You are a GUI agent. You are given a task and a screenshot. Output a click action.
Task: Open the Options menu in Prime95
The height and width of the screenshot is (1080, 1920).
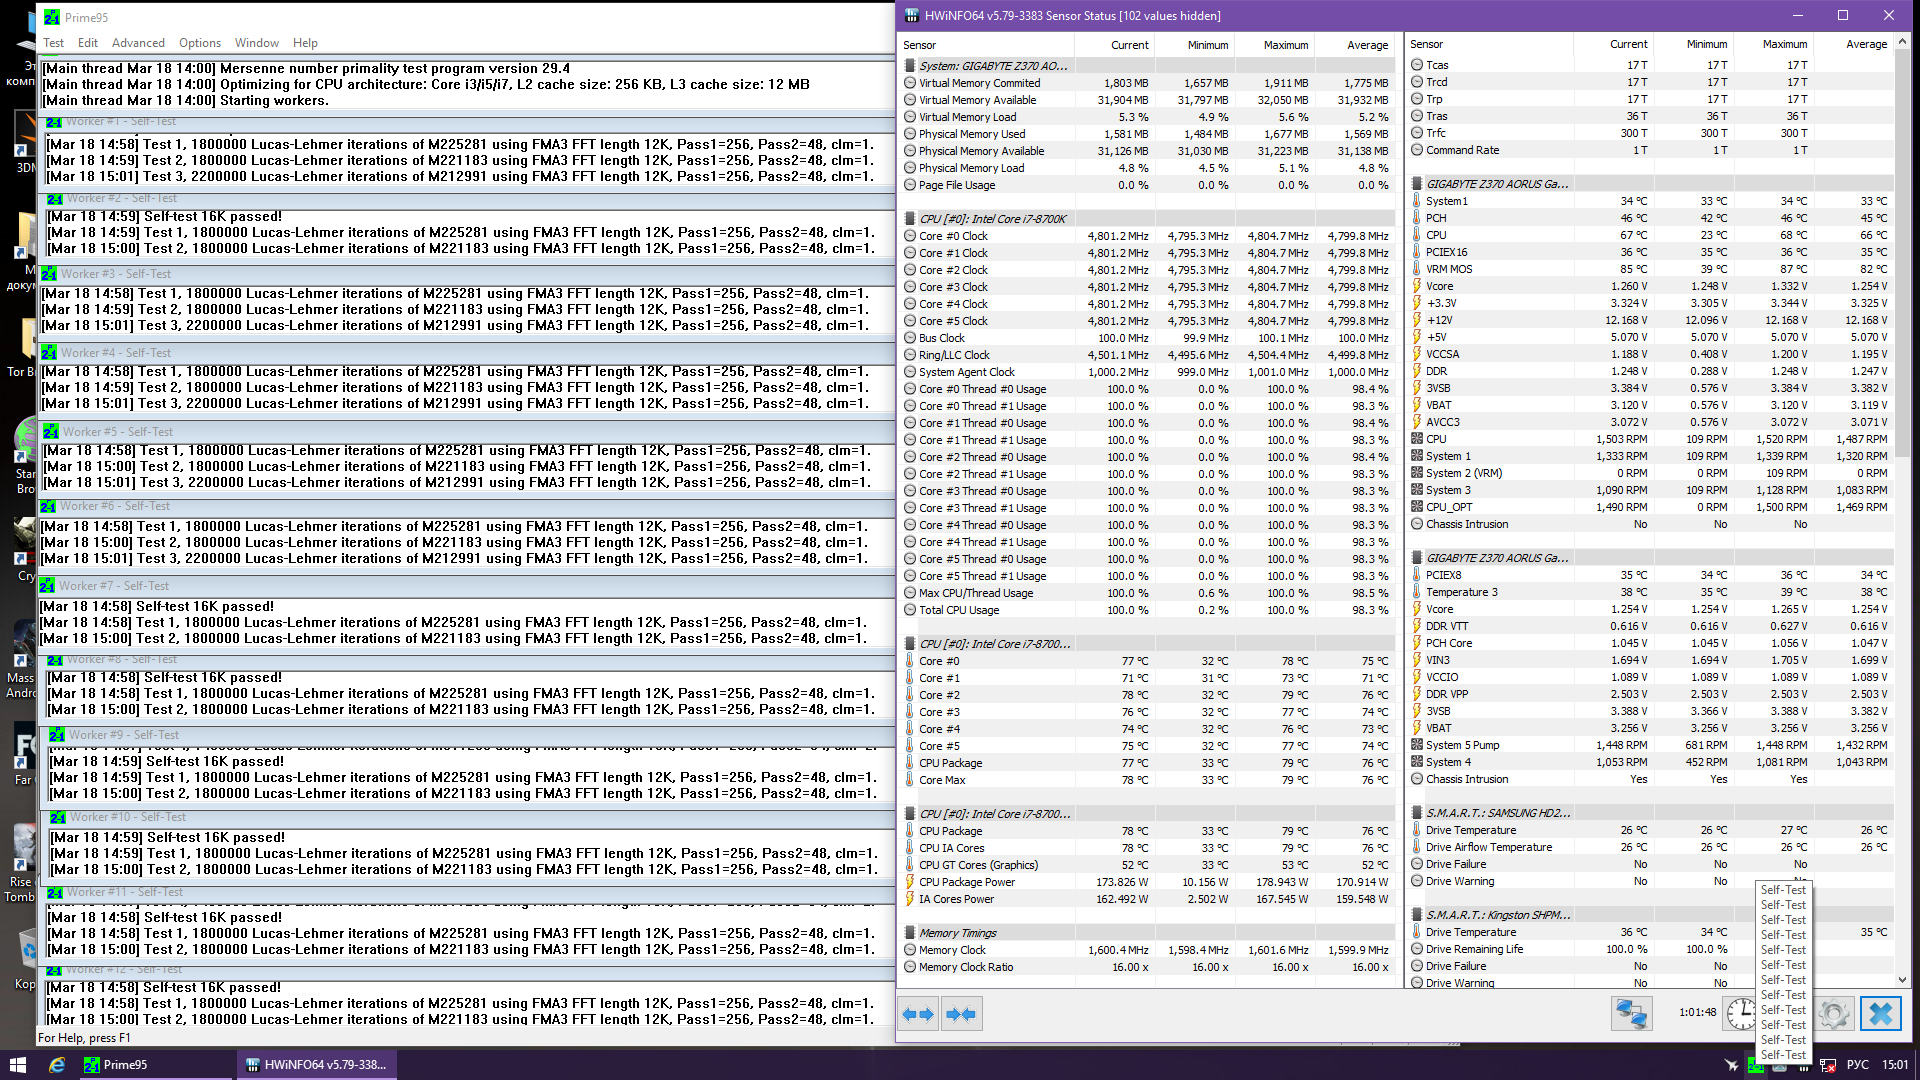click(200, 43)
